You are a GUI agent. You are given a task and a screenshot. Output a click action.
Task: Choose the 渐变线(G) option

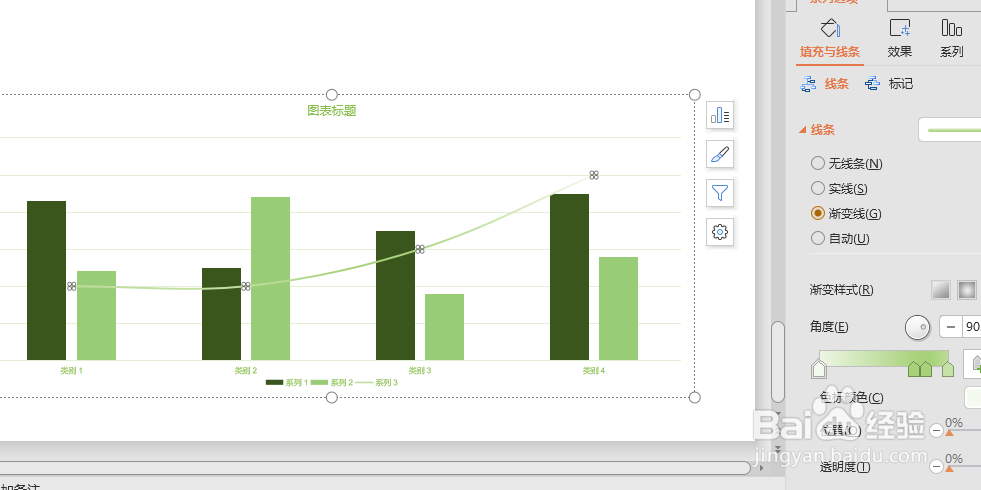[x=846, y=213]
